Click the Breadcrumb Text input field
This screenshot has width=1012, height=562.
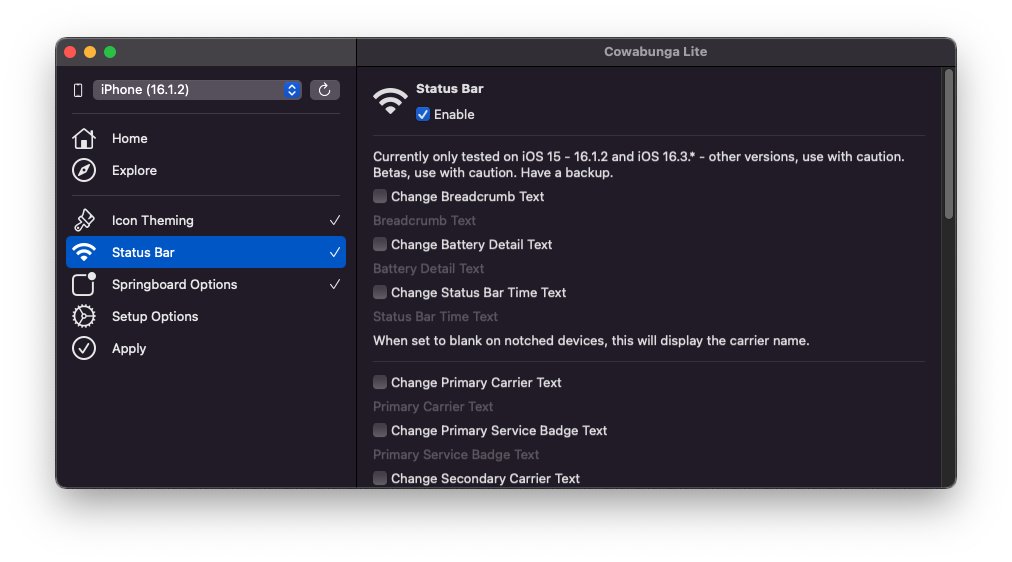click(x=649, y=221)
